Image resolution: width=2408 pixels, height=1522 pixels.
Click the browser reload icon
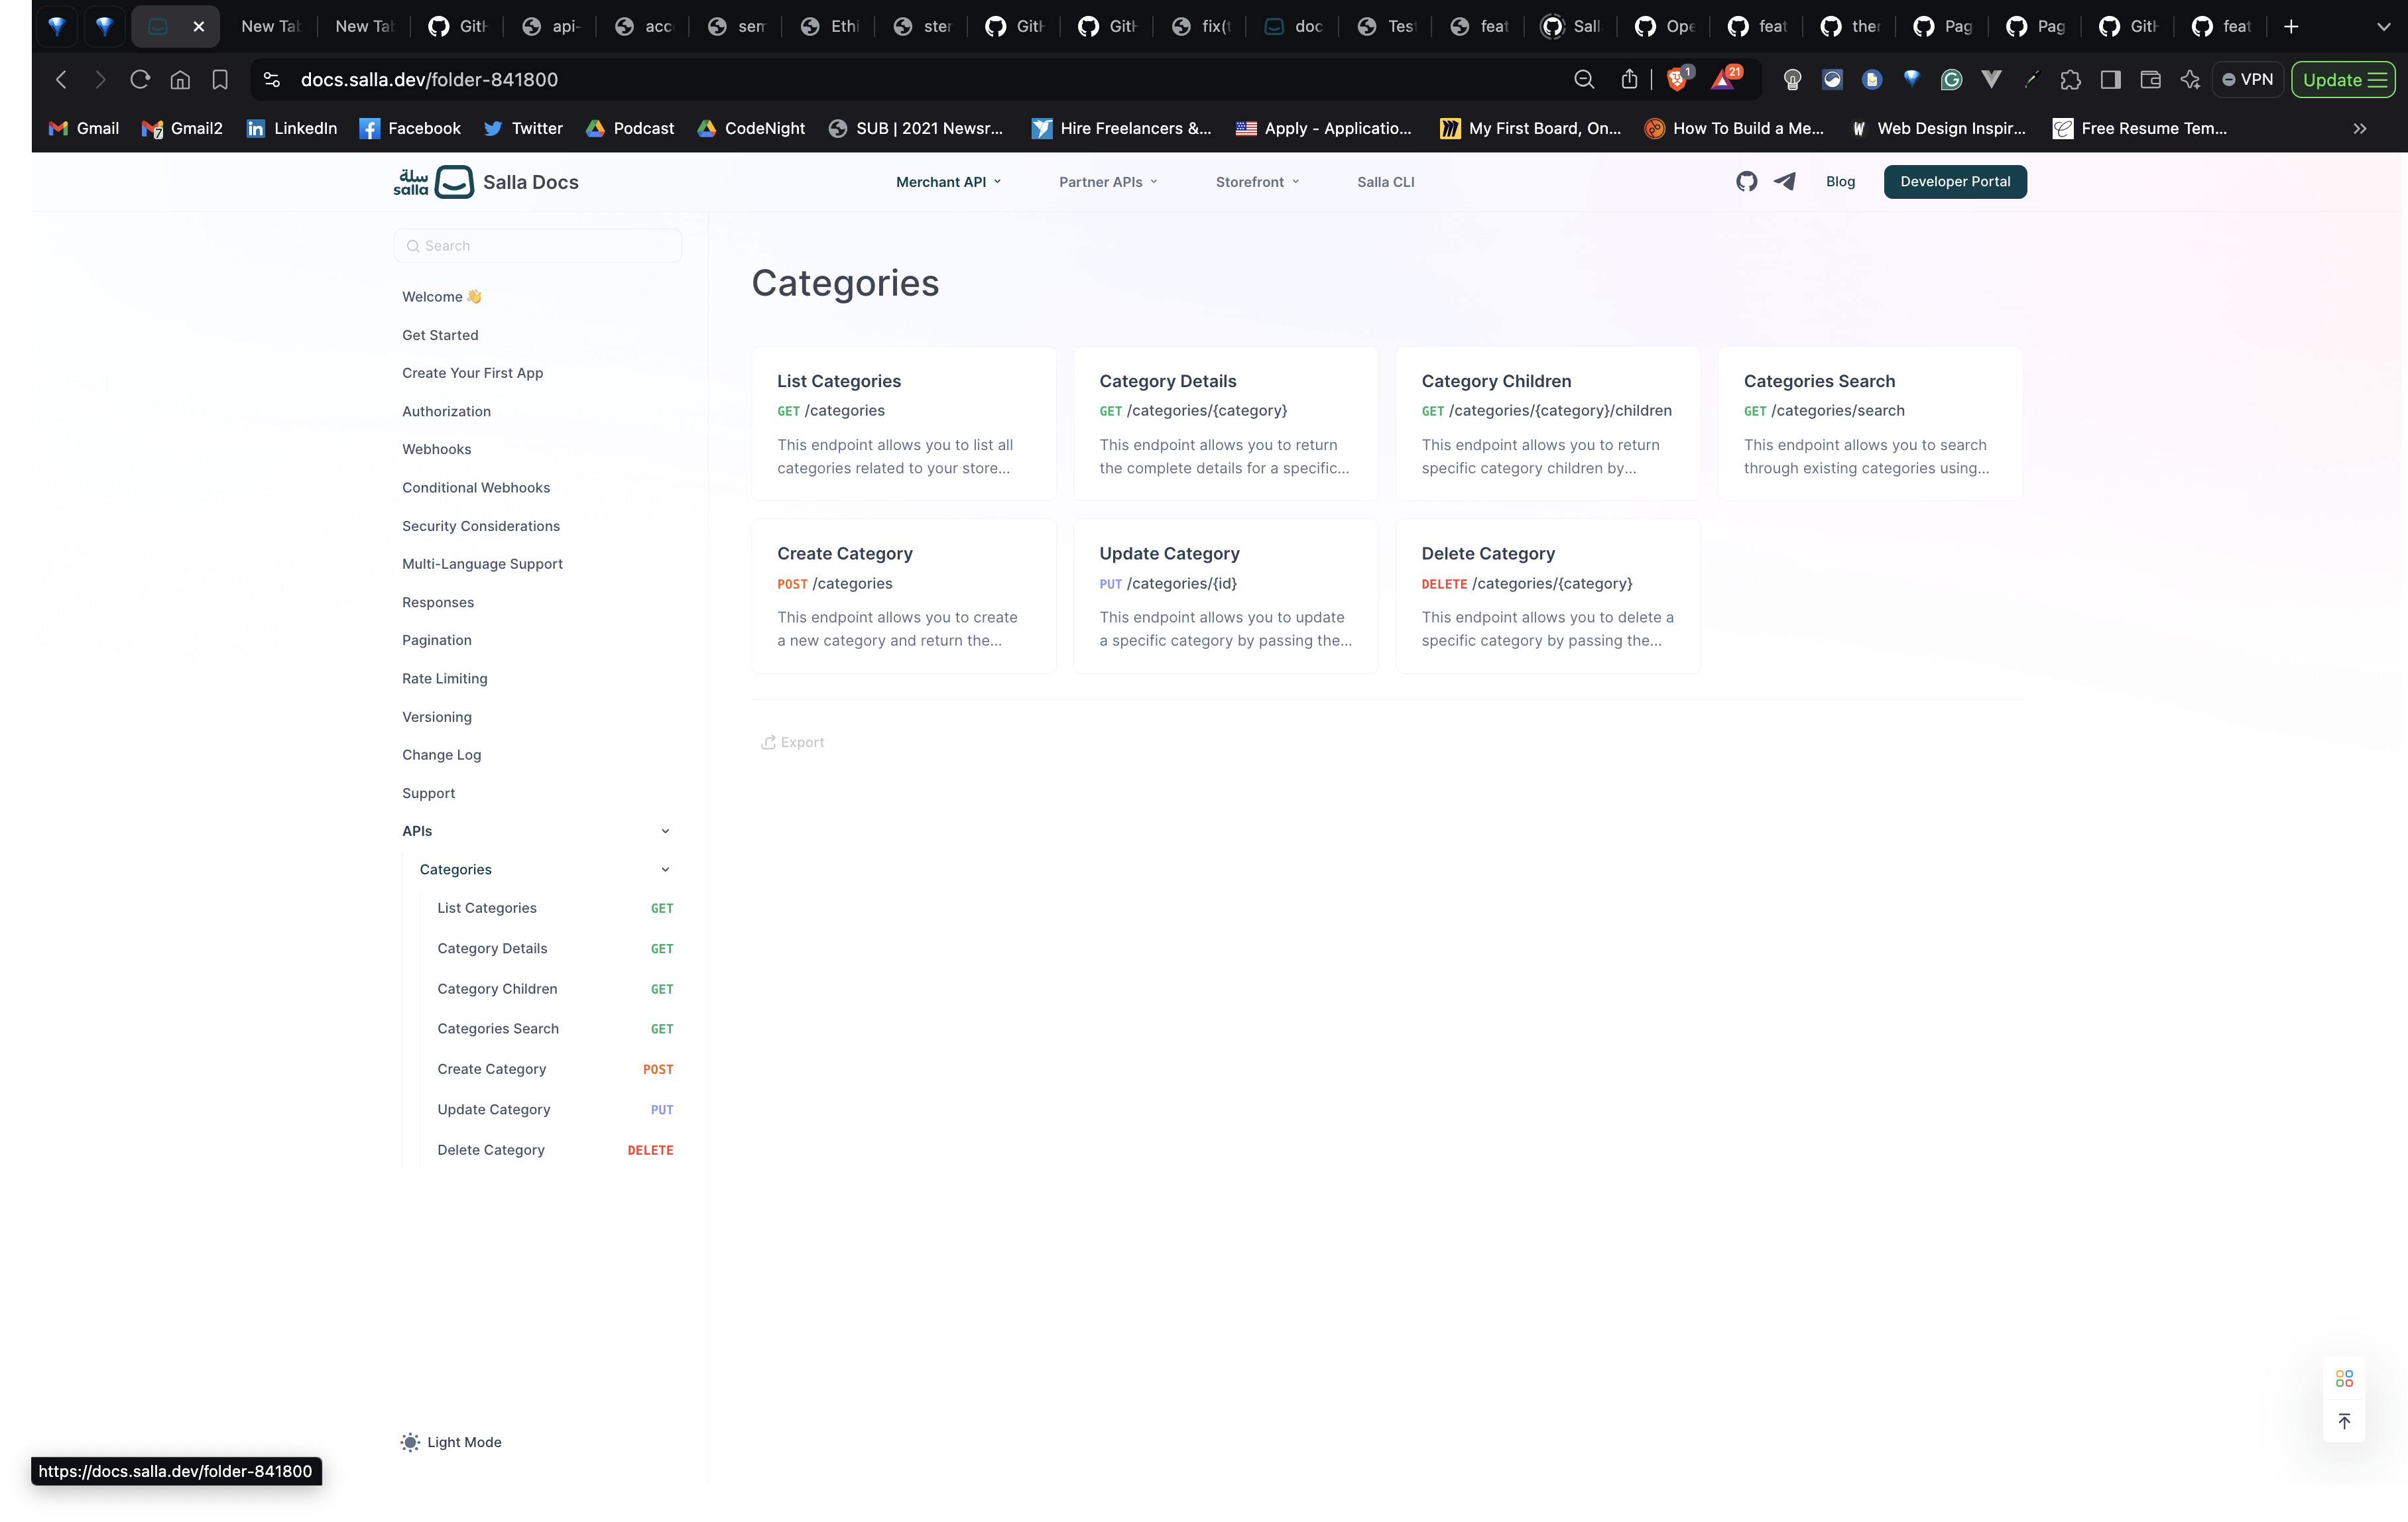(140, 79)
